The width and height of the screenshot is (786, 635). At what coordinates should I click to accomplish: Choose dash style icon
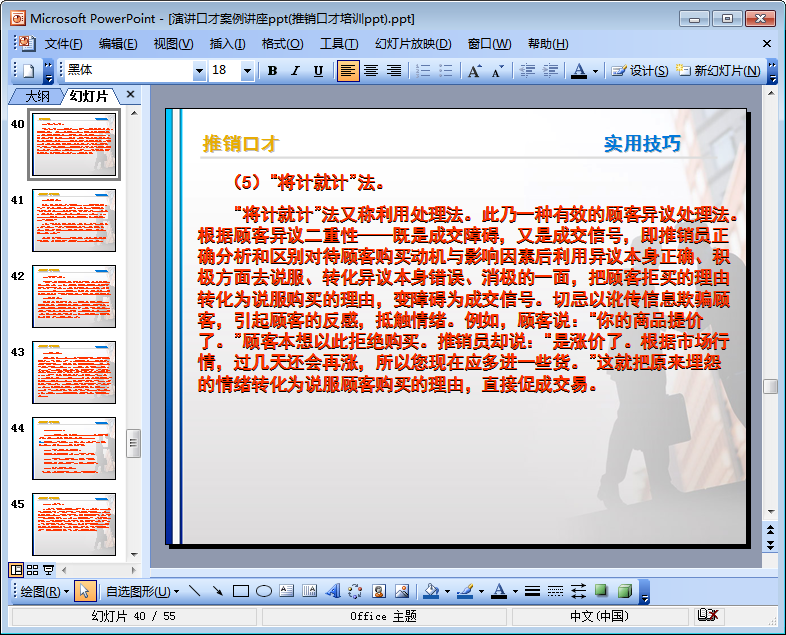click(555, 591)
